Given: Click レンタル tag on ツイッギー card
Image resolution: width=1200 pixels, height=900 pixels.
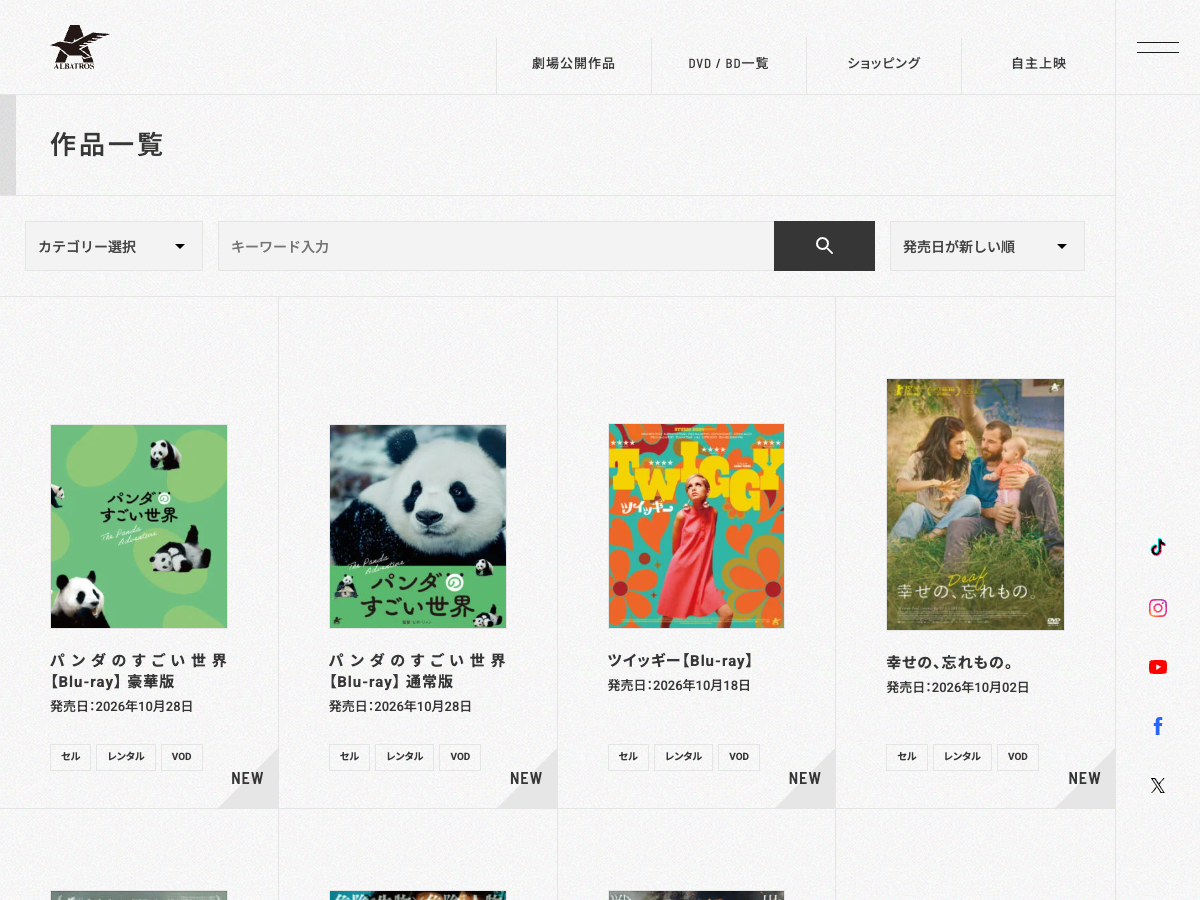Looking at the screenshot, I should (684, 757).
